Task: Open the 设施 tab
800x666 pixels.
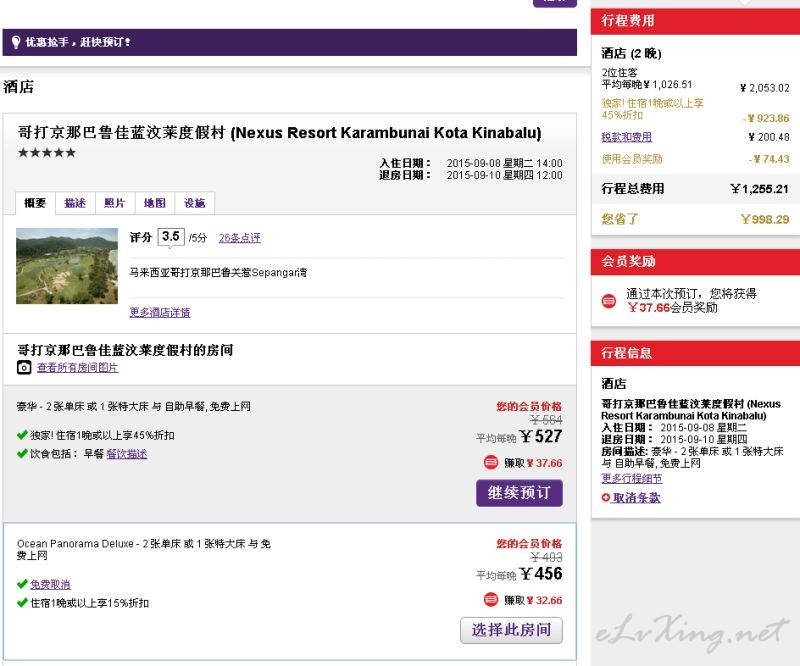Action: [x=194, y=203]
